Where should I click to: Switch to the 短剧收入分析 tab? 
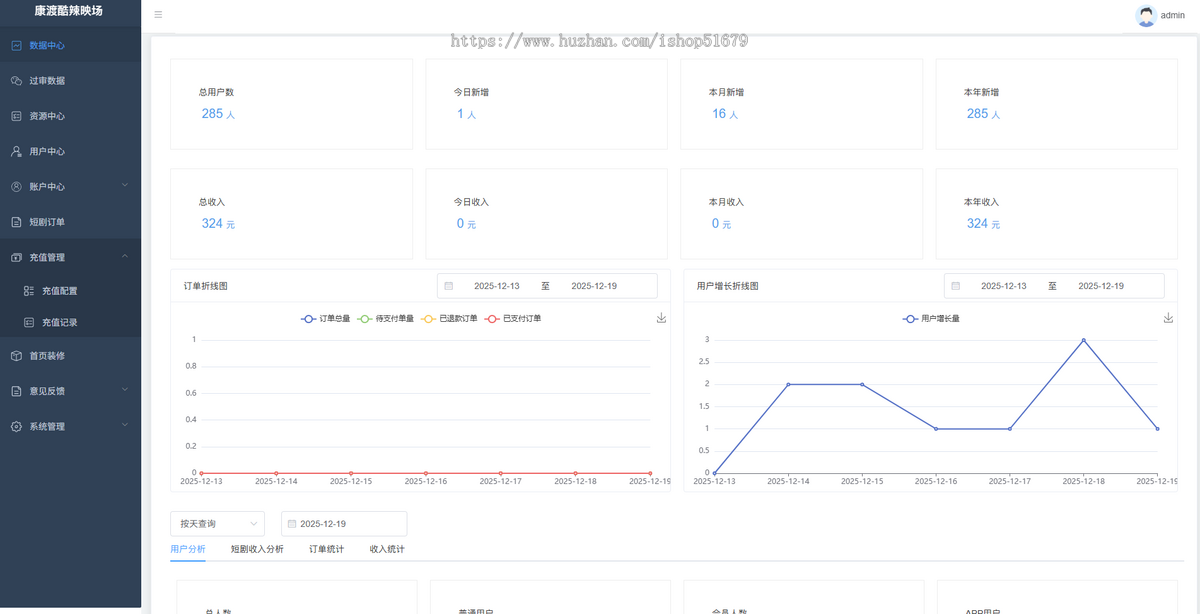coord(257,549)
